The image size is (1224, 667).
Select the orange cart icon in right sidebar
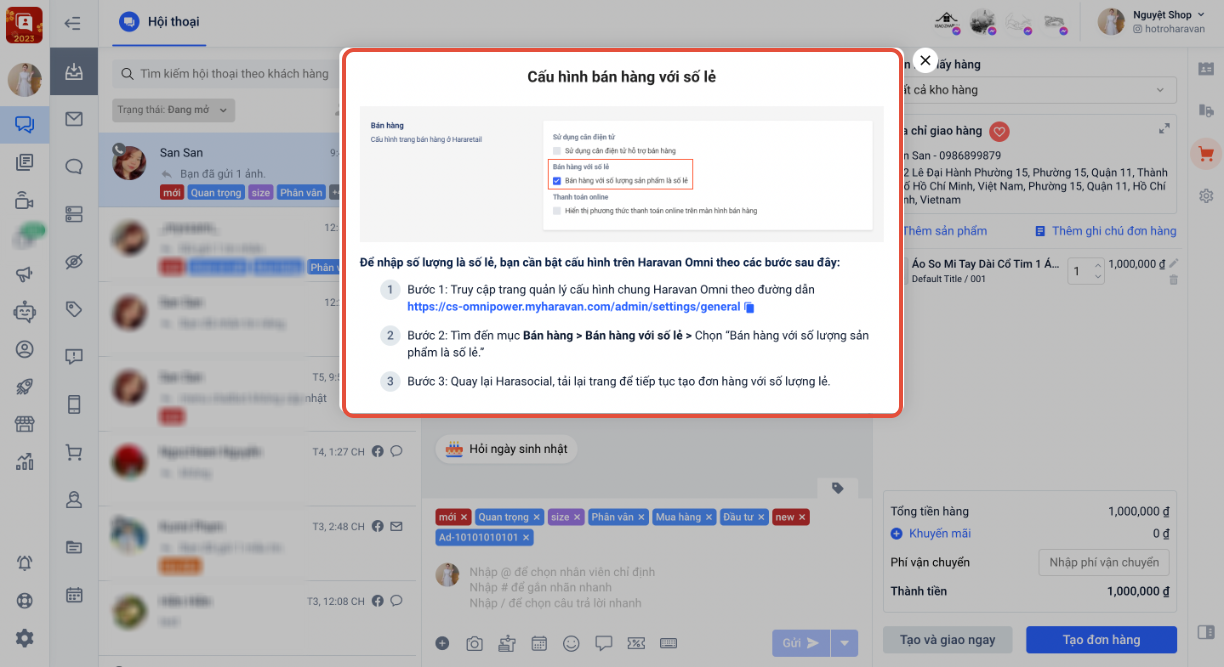1206,154
